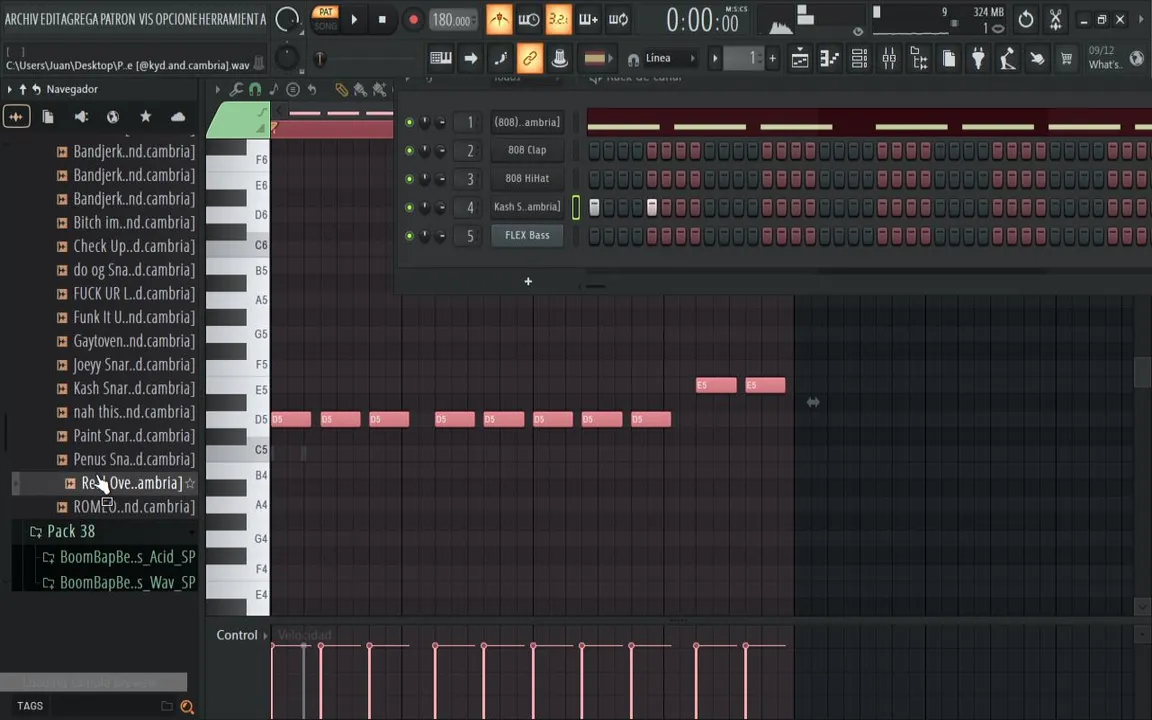The width and height of the screenshot is (1152, 720).
Task: Toggle blend recording overdub icon
Action: point(588,20)
